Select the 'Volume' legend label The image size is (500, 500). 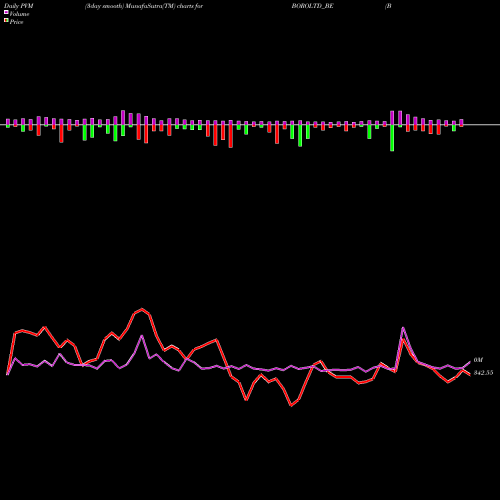pyautogui.click(x=19, y=14)
